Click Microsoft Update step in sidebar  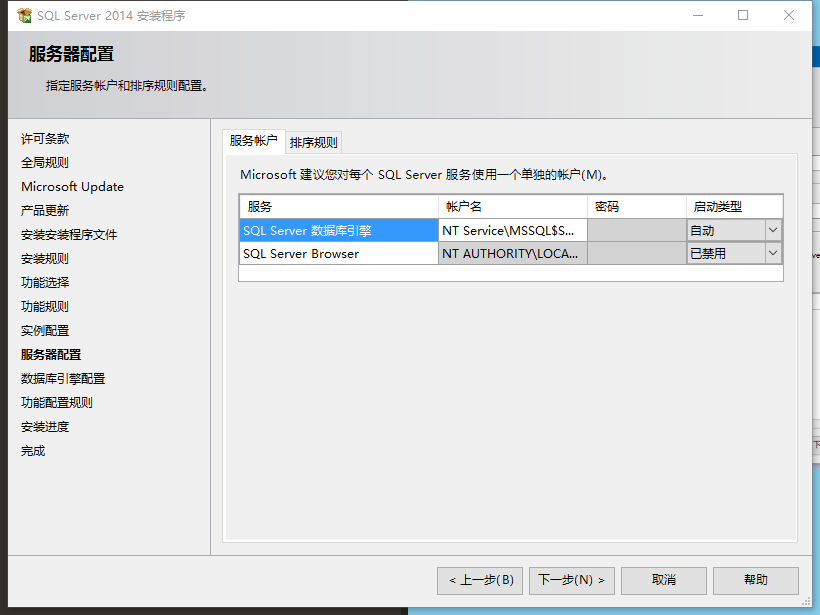73,187
